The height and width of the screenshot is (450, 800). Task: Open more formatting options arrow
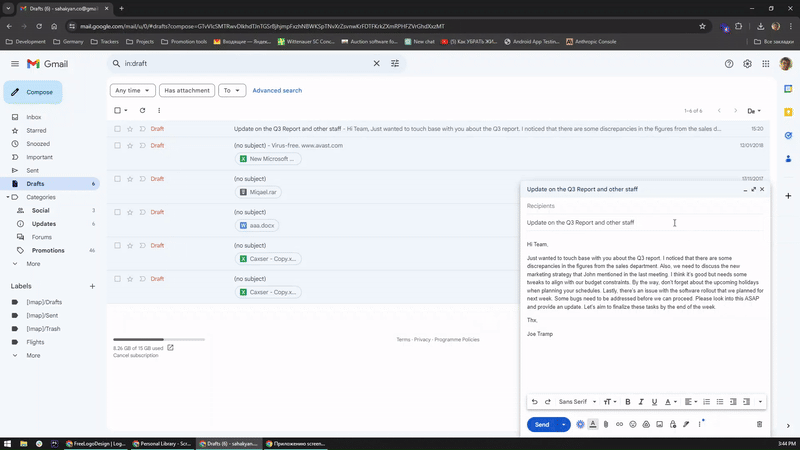760,402
